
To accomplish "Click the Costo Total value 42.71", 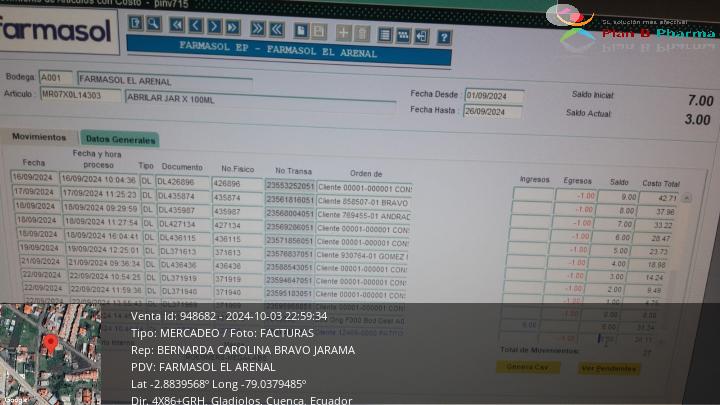I will [658, 198].
